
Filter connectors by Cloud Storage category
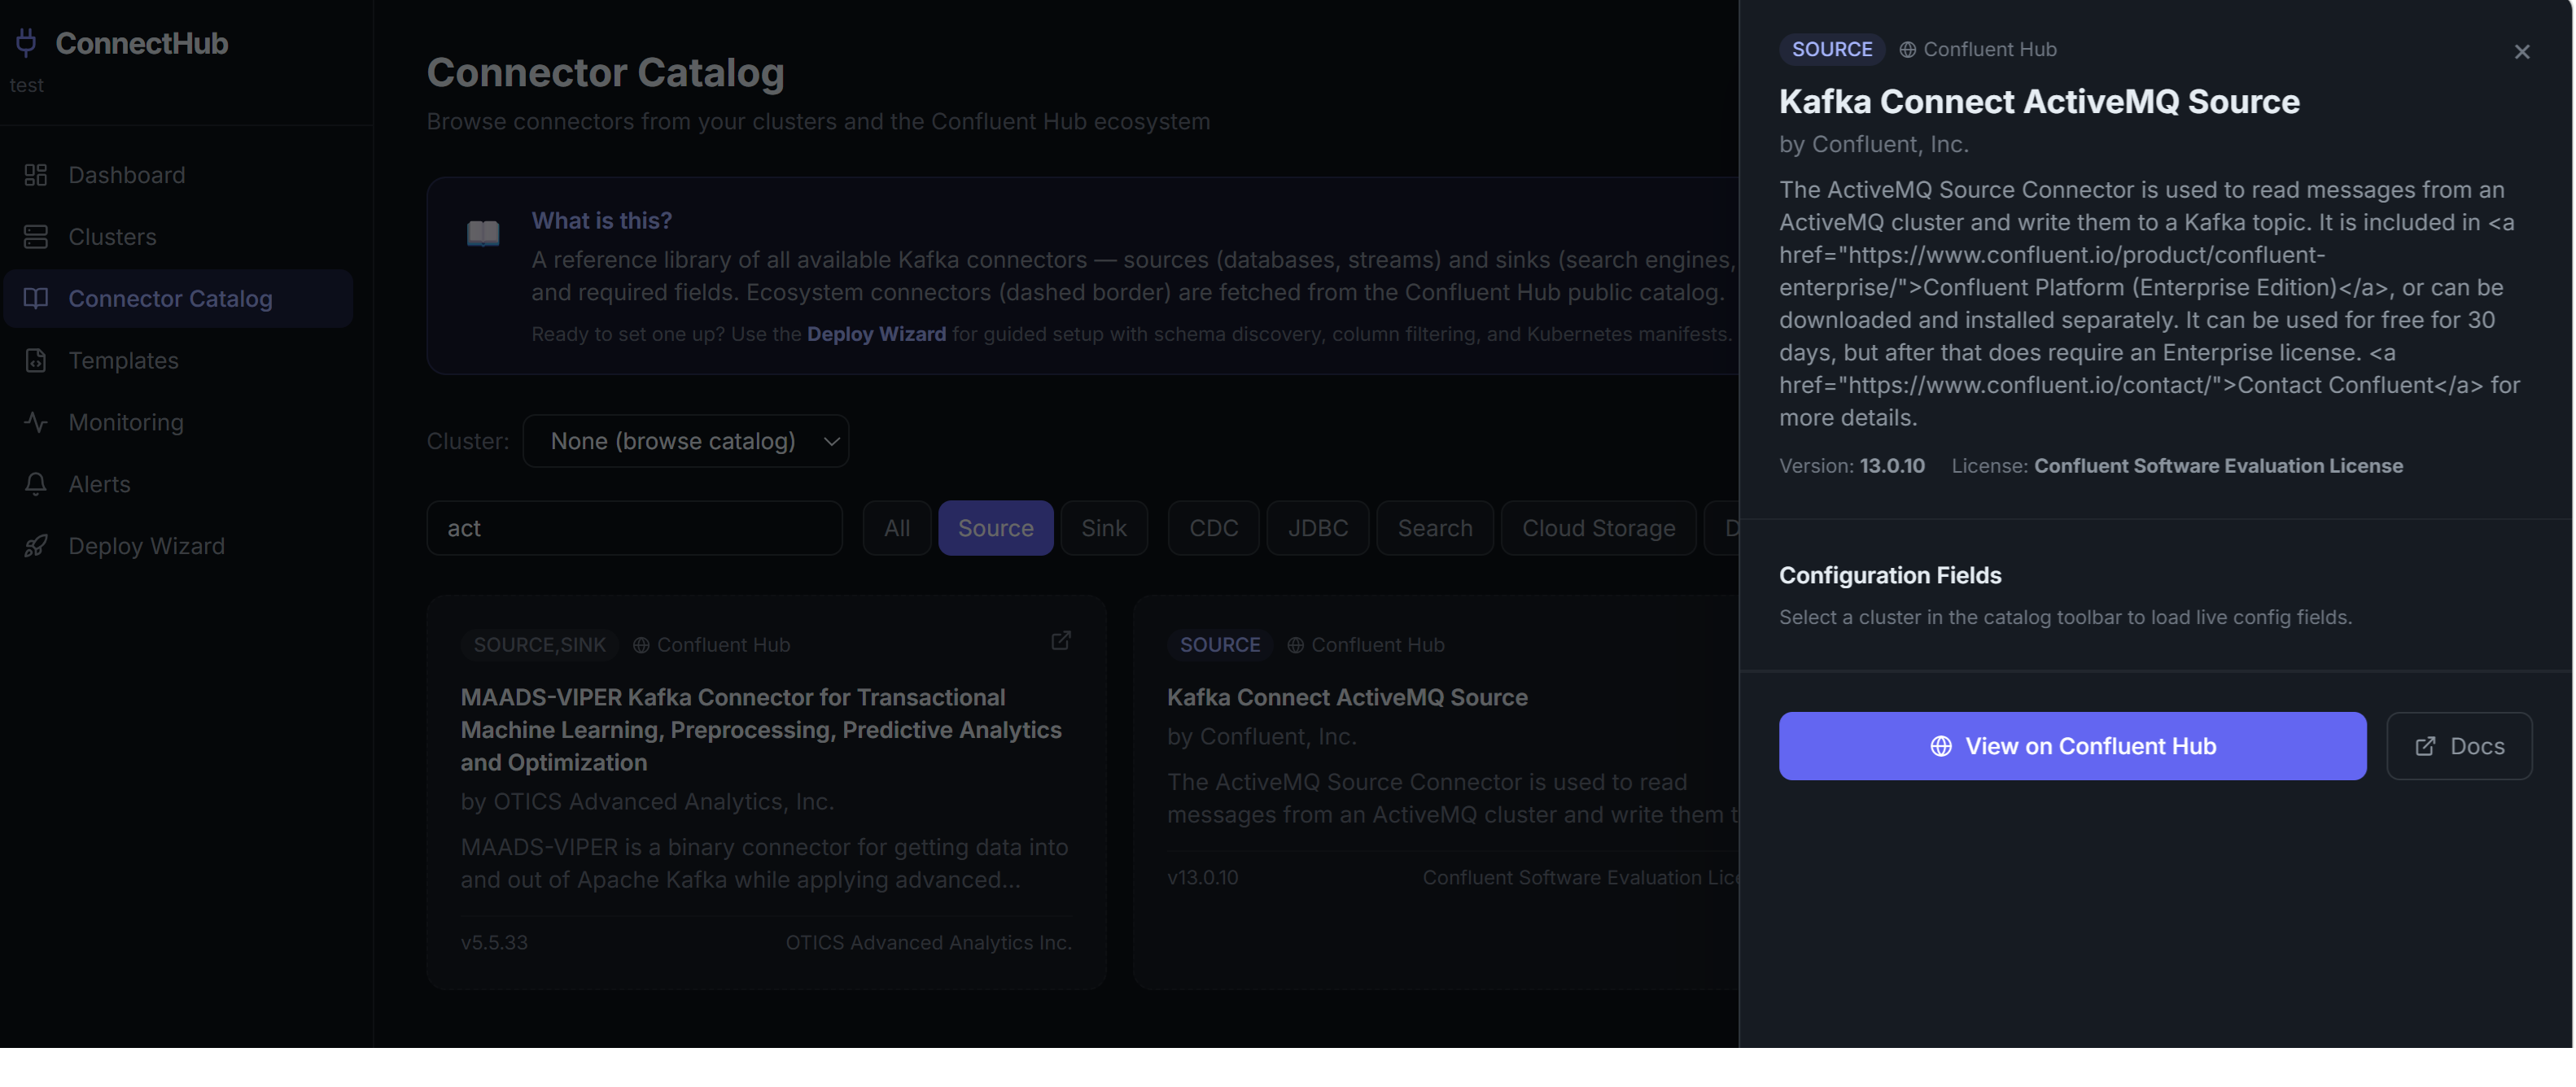coord(1598,528)
